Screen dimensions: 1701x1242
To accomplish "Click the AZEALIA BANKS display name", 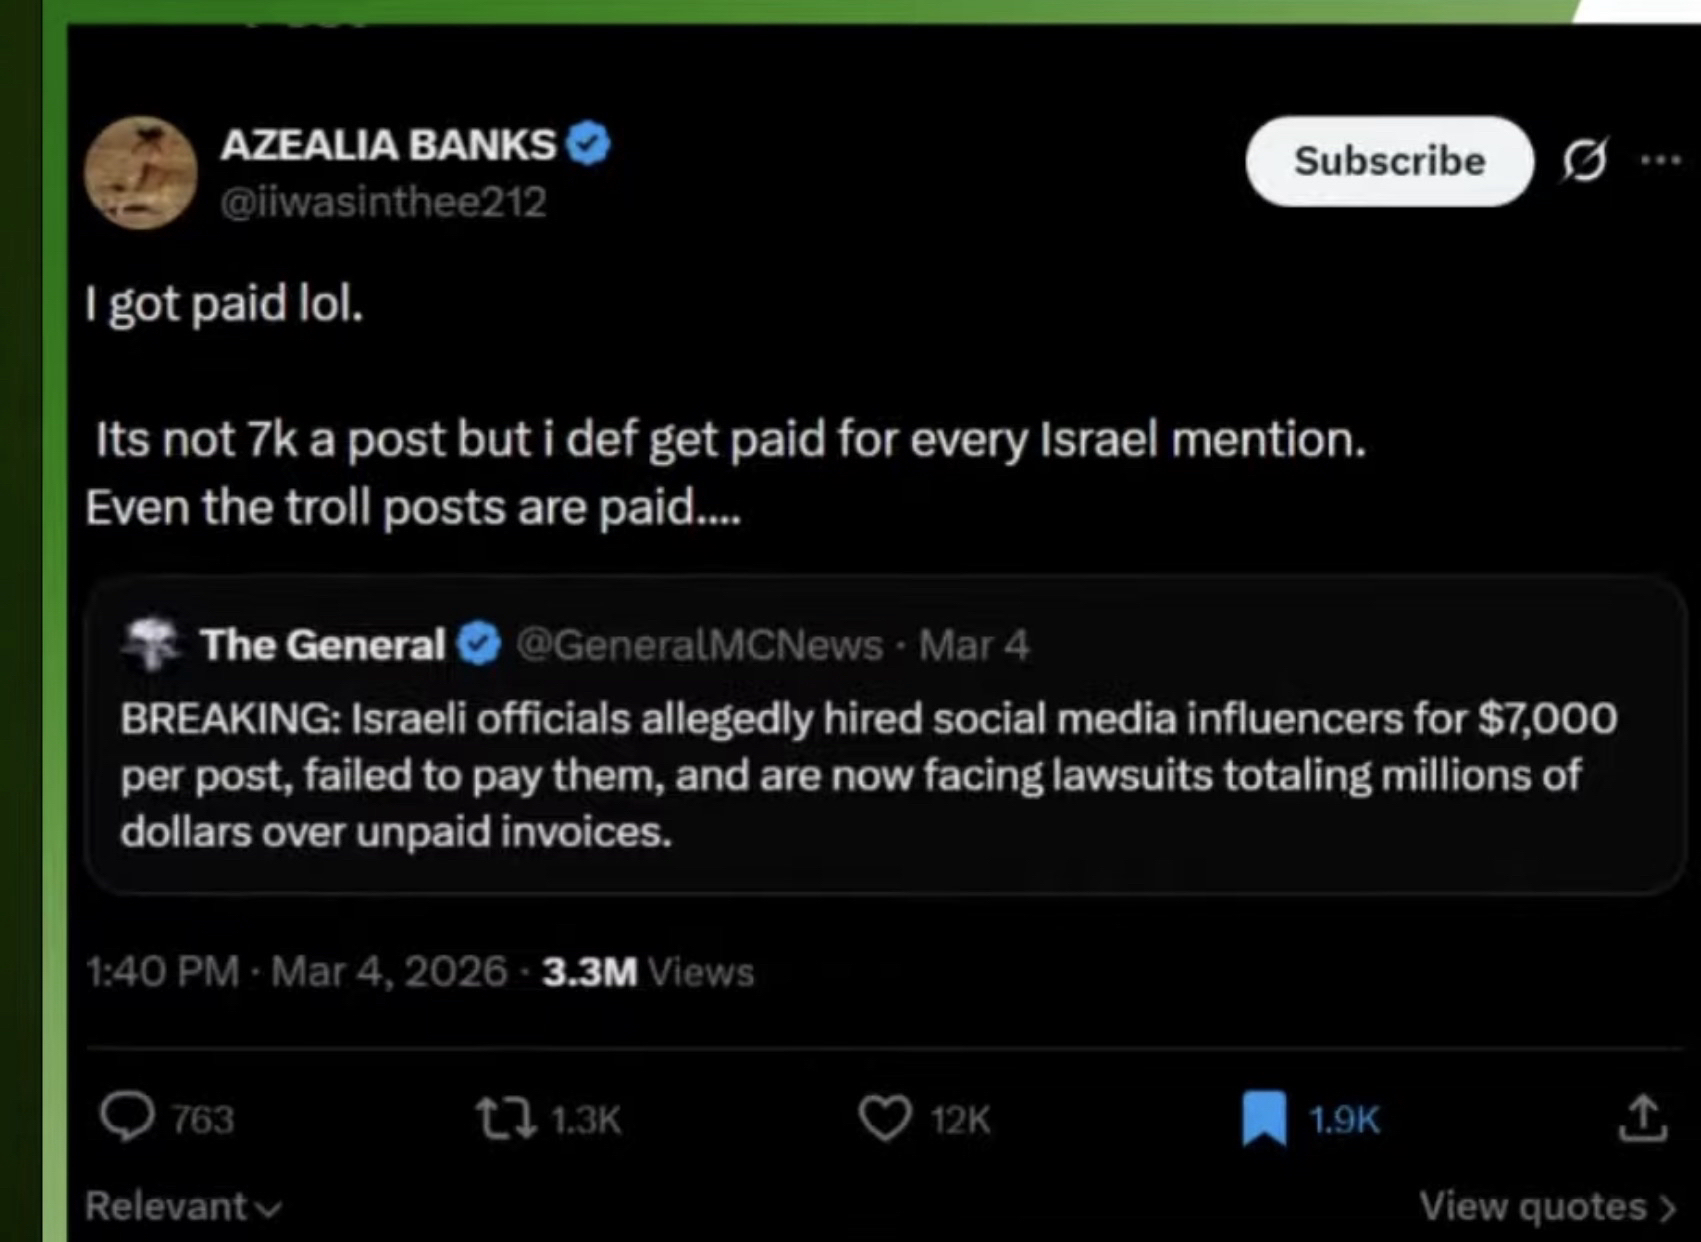I will point(388,145).
